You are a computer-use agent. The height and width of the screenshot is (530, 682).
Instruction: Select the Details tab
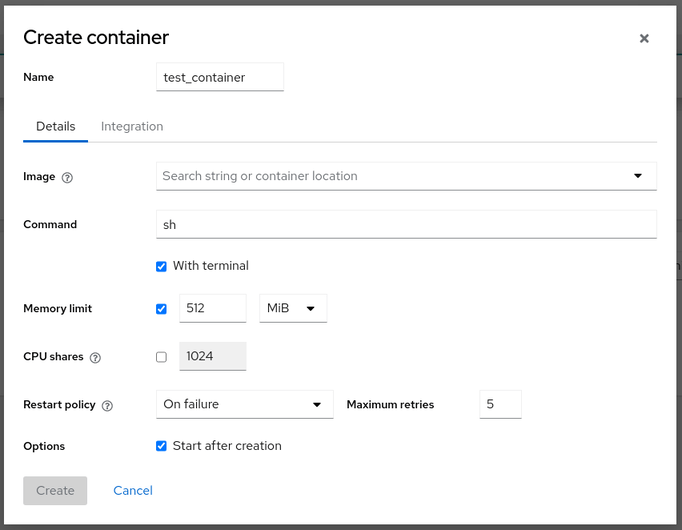click(56, 126)
